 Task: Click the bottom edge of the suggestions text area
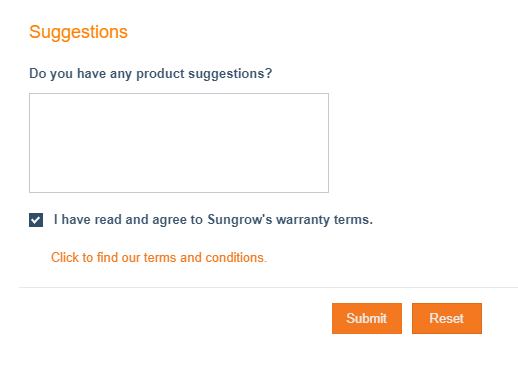[179, 192]
